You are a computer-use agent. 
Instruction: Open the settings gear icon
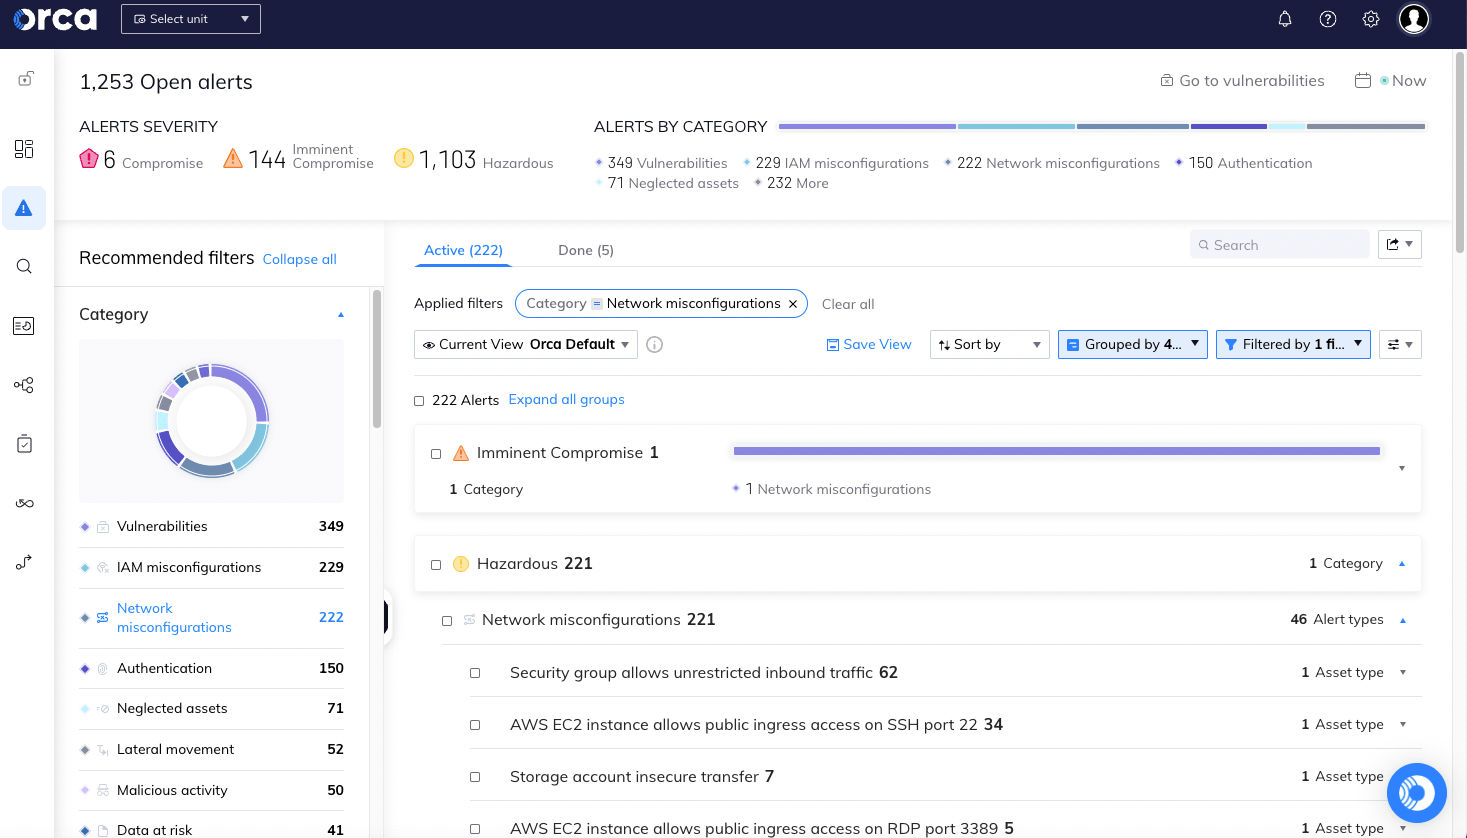[x=1370, y=18]
